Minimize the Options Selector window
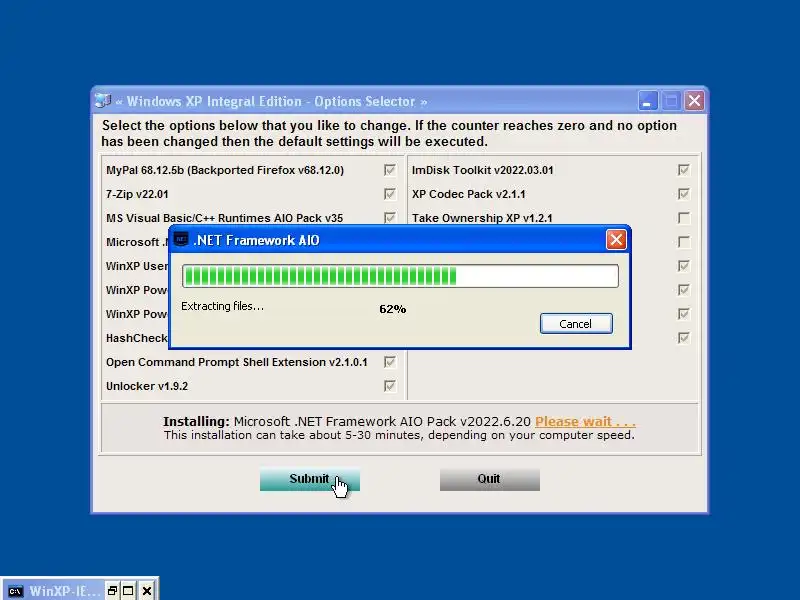 [647, 101]
